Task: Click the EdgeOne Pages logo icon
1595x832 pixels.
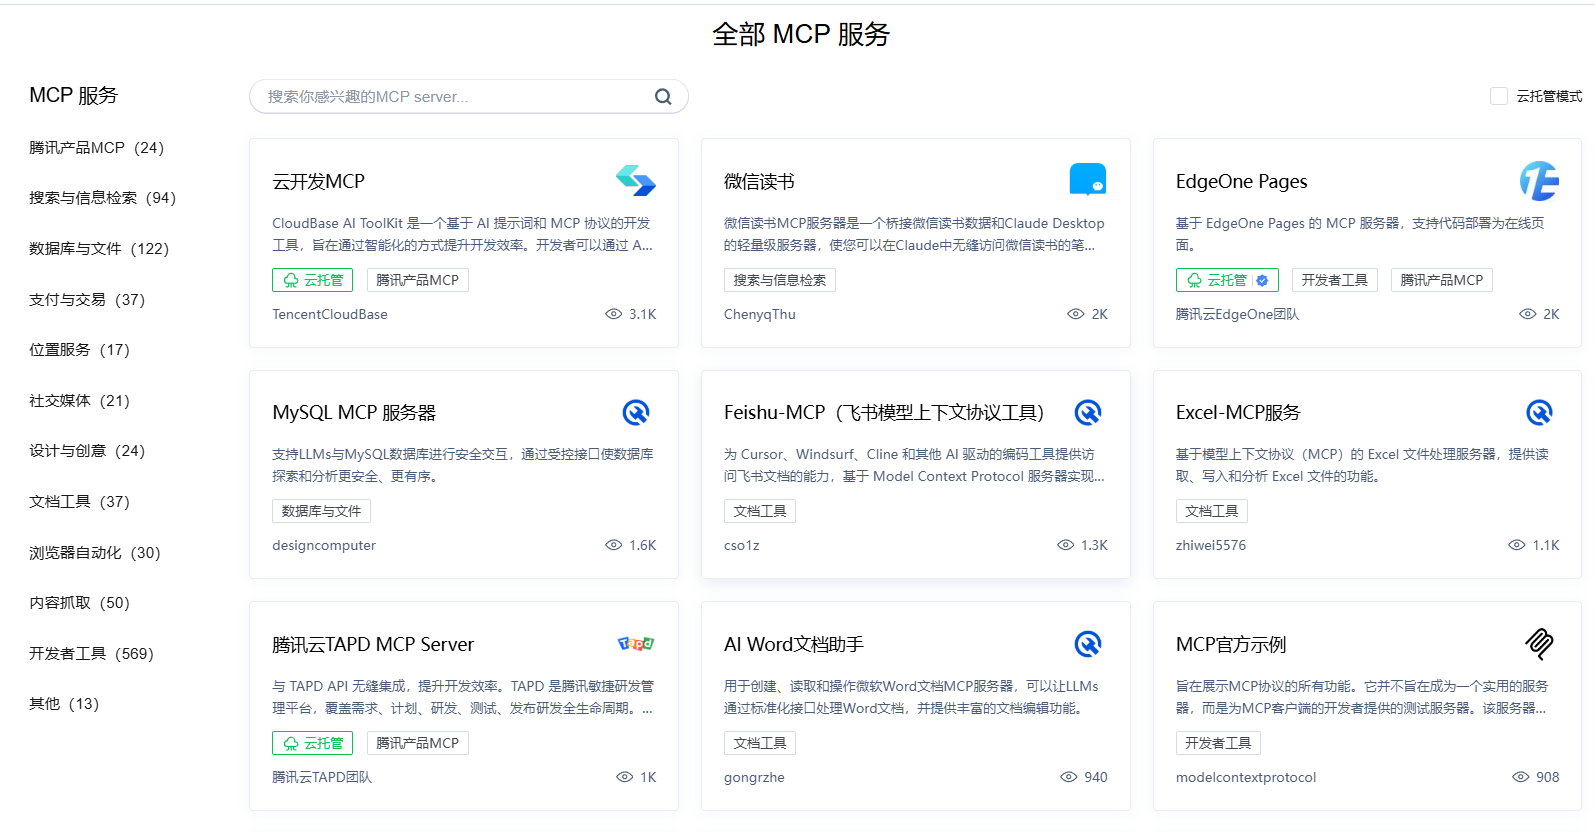Action: pos(1539,181)
